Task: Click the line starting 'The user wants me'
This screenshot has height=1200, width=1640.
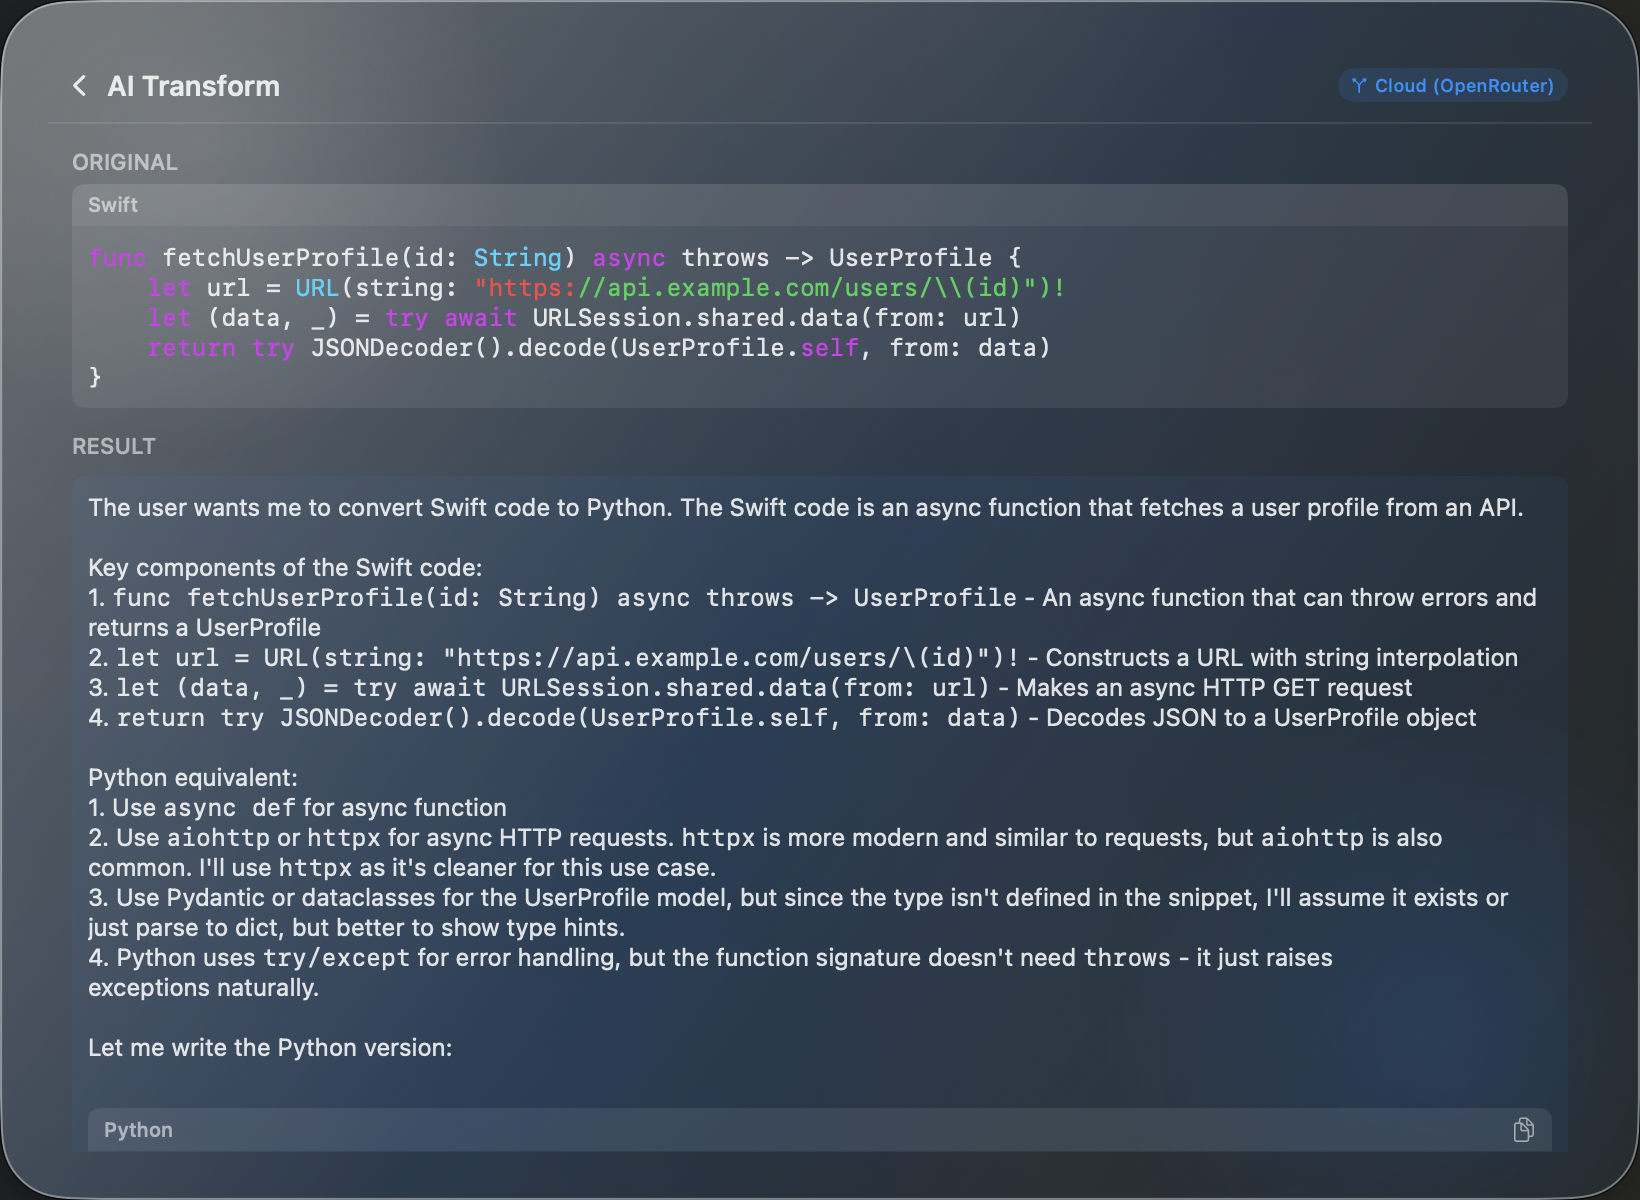Action: [806, 508]
